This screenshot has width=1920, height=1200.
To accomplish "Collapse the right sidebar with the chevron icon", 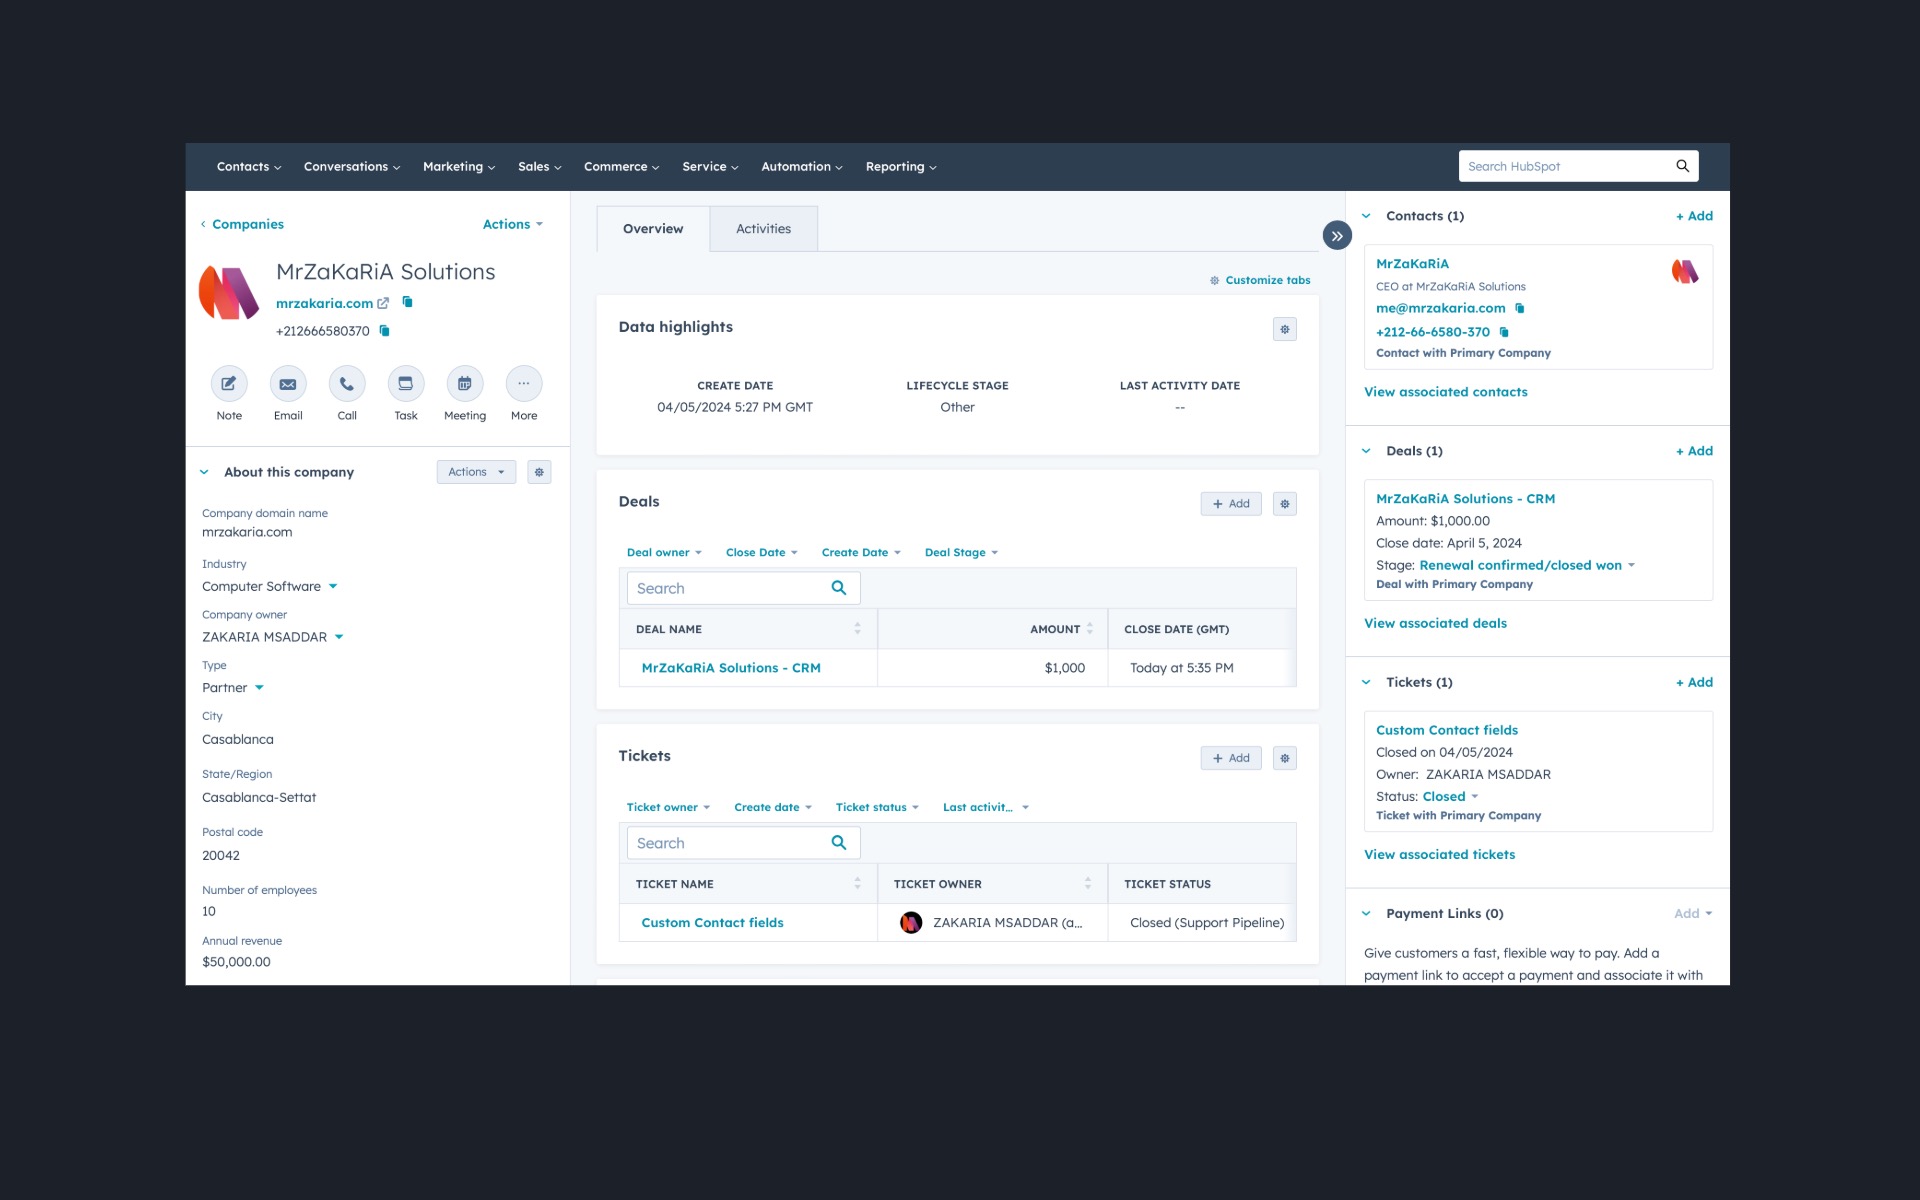I will pyautogui.click(x=1336, y=235).
